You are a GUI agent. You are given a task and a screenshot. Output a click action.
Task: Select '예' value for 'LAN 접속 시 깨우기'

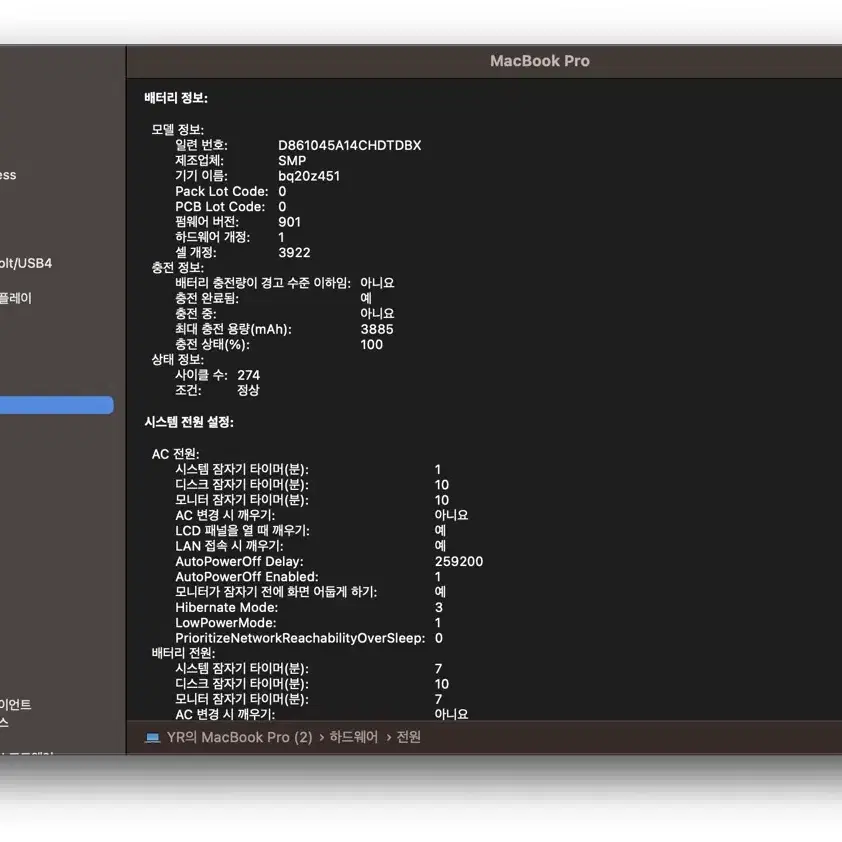(440, 546)
